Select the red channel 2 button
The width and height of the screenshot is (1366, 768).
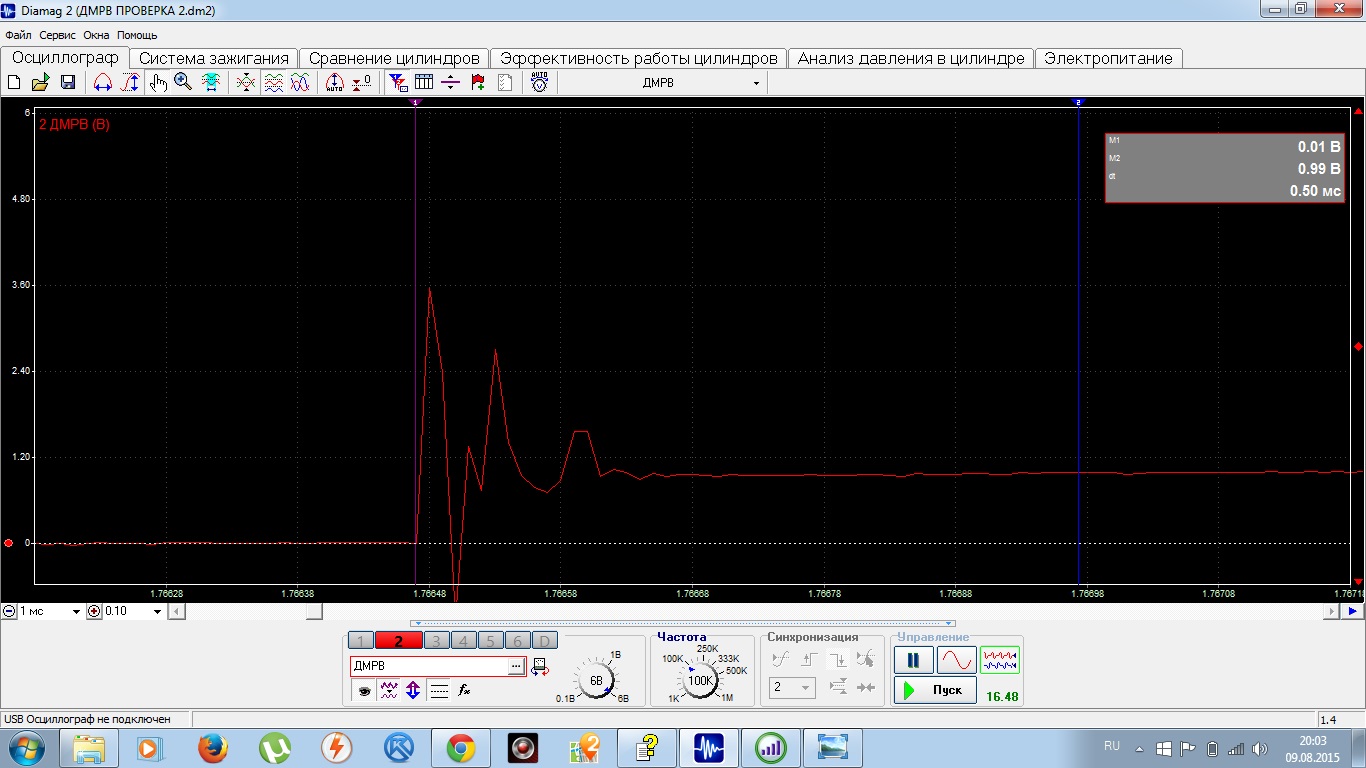(x=398, y=642)
